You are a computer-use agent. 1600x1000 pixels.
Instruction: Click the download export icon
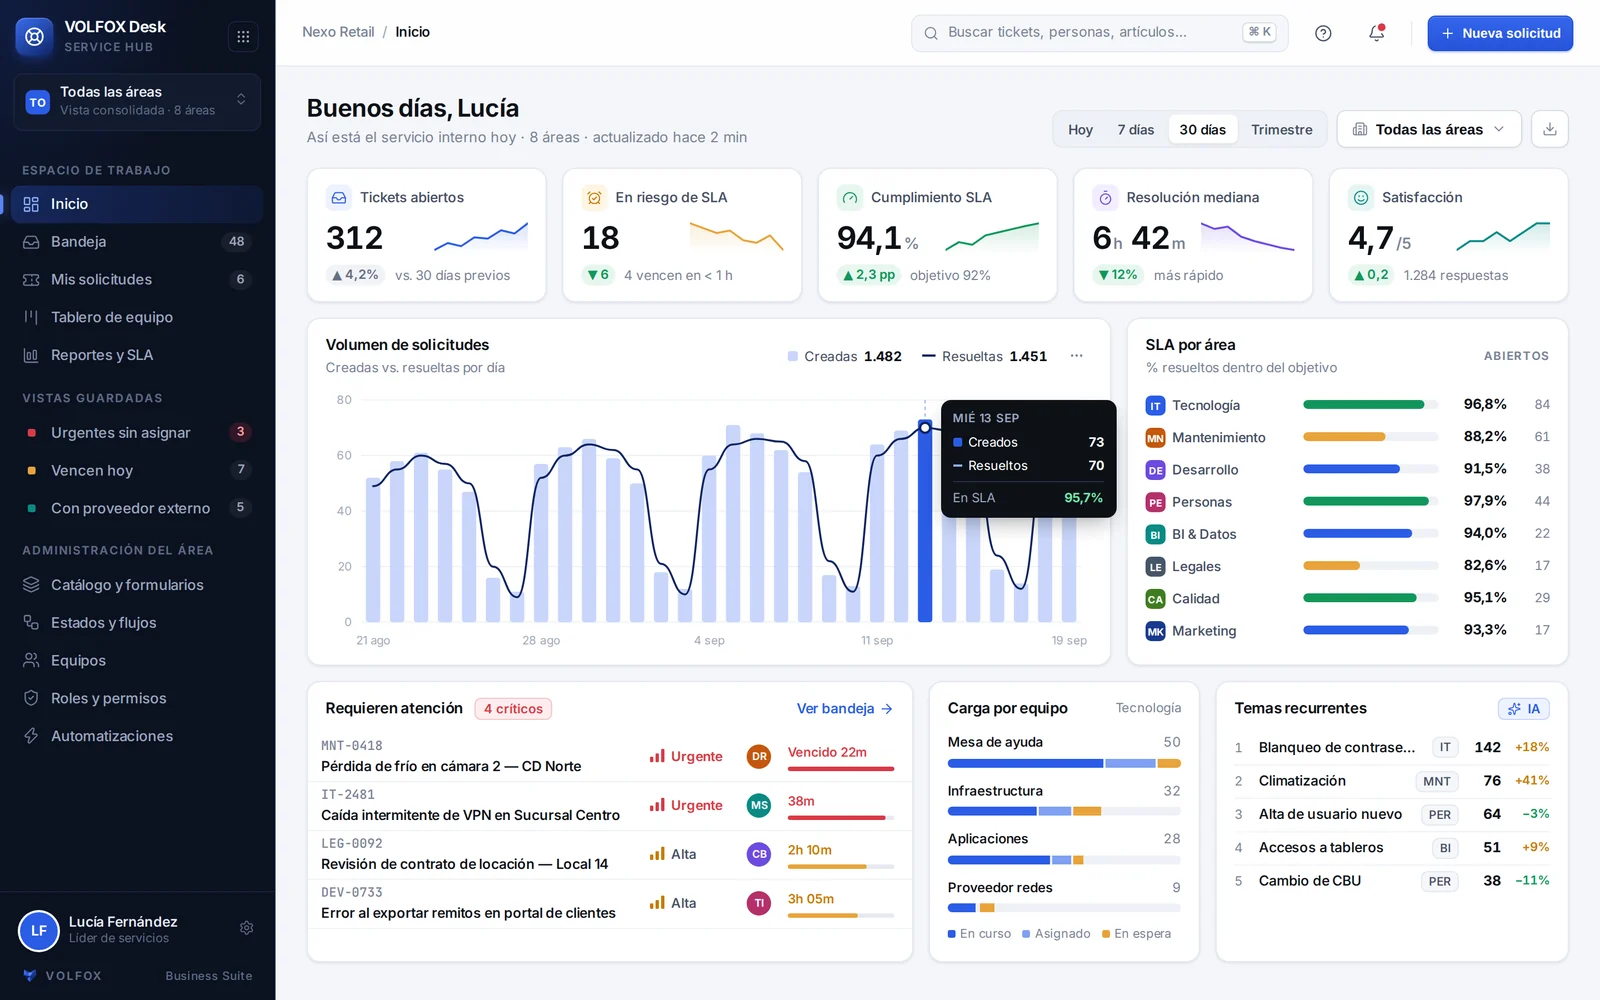1549,129
